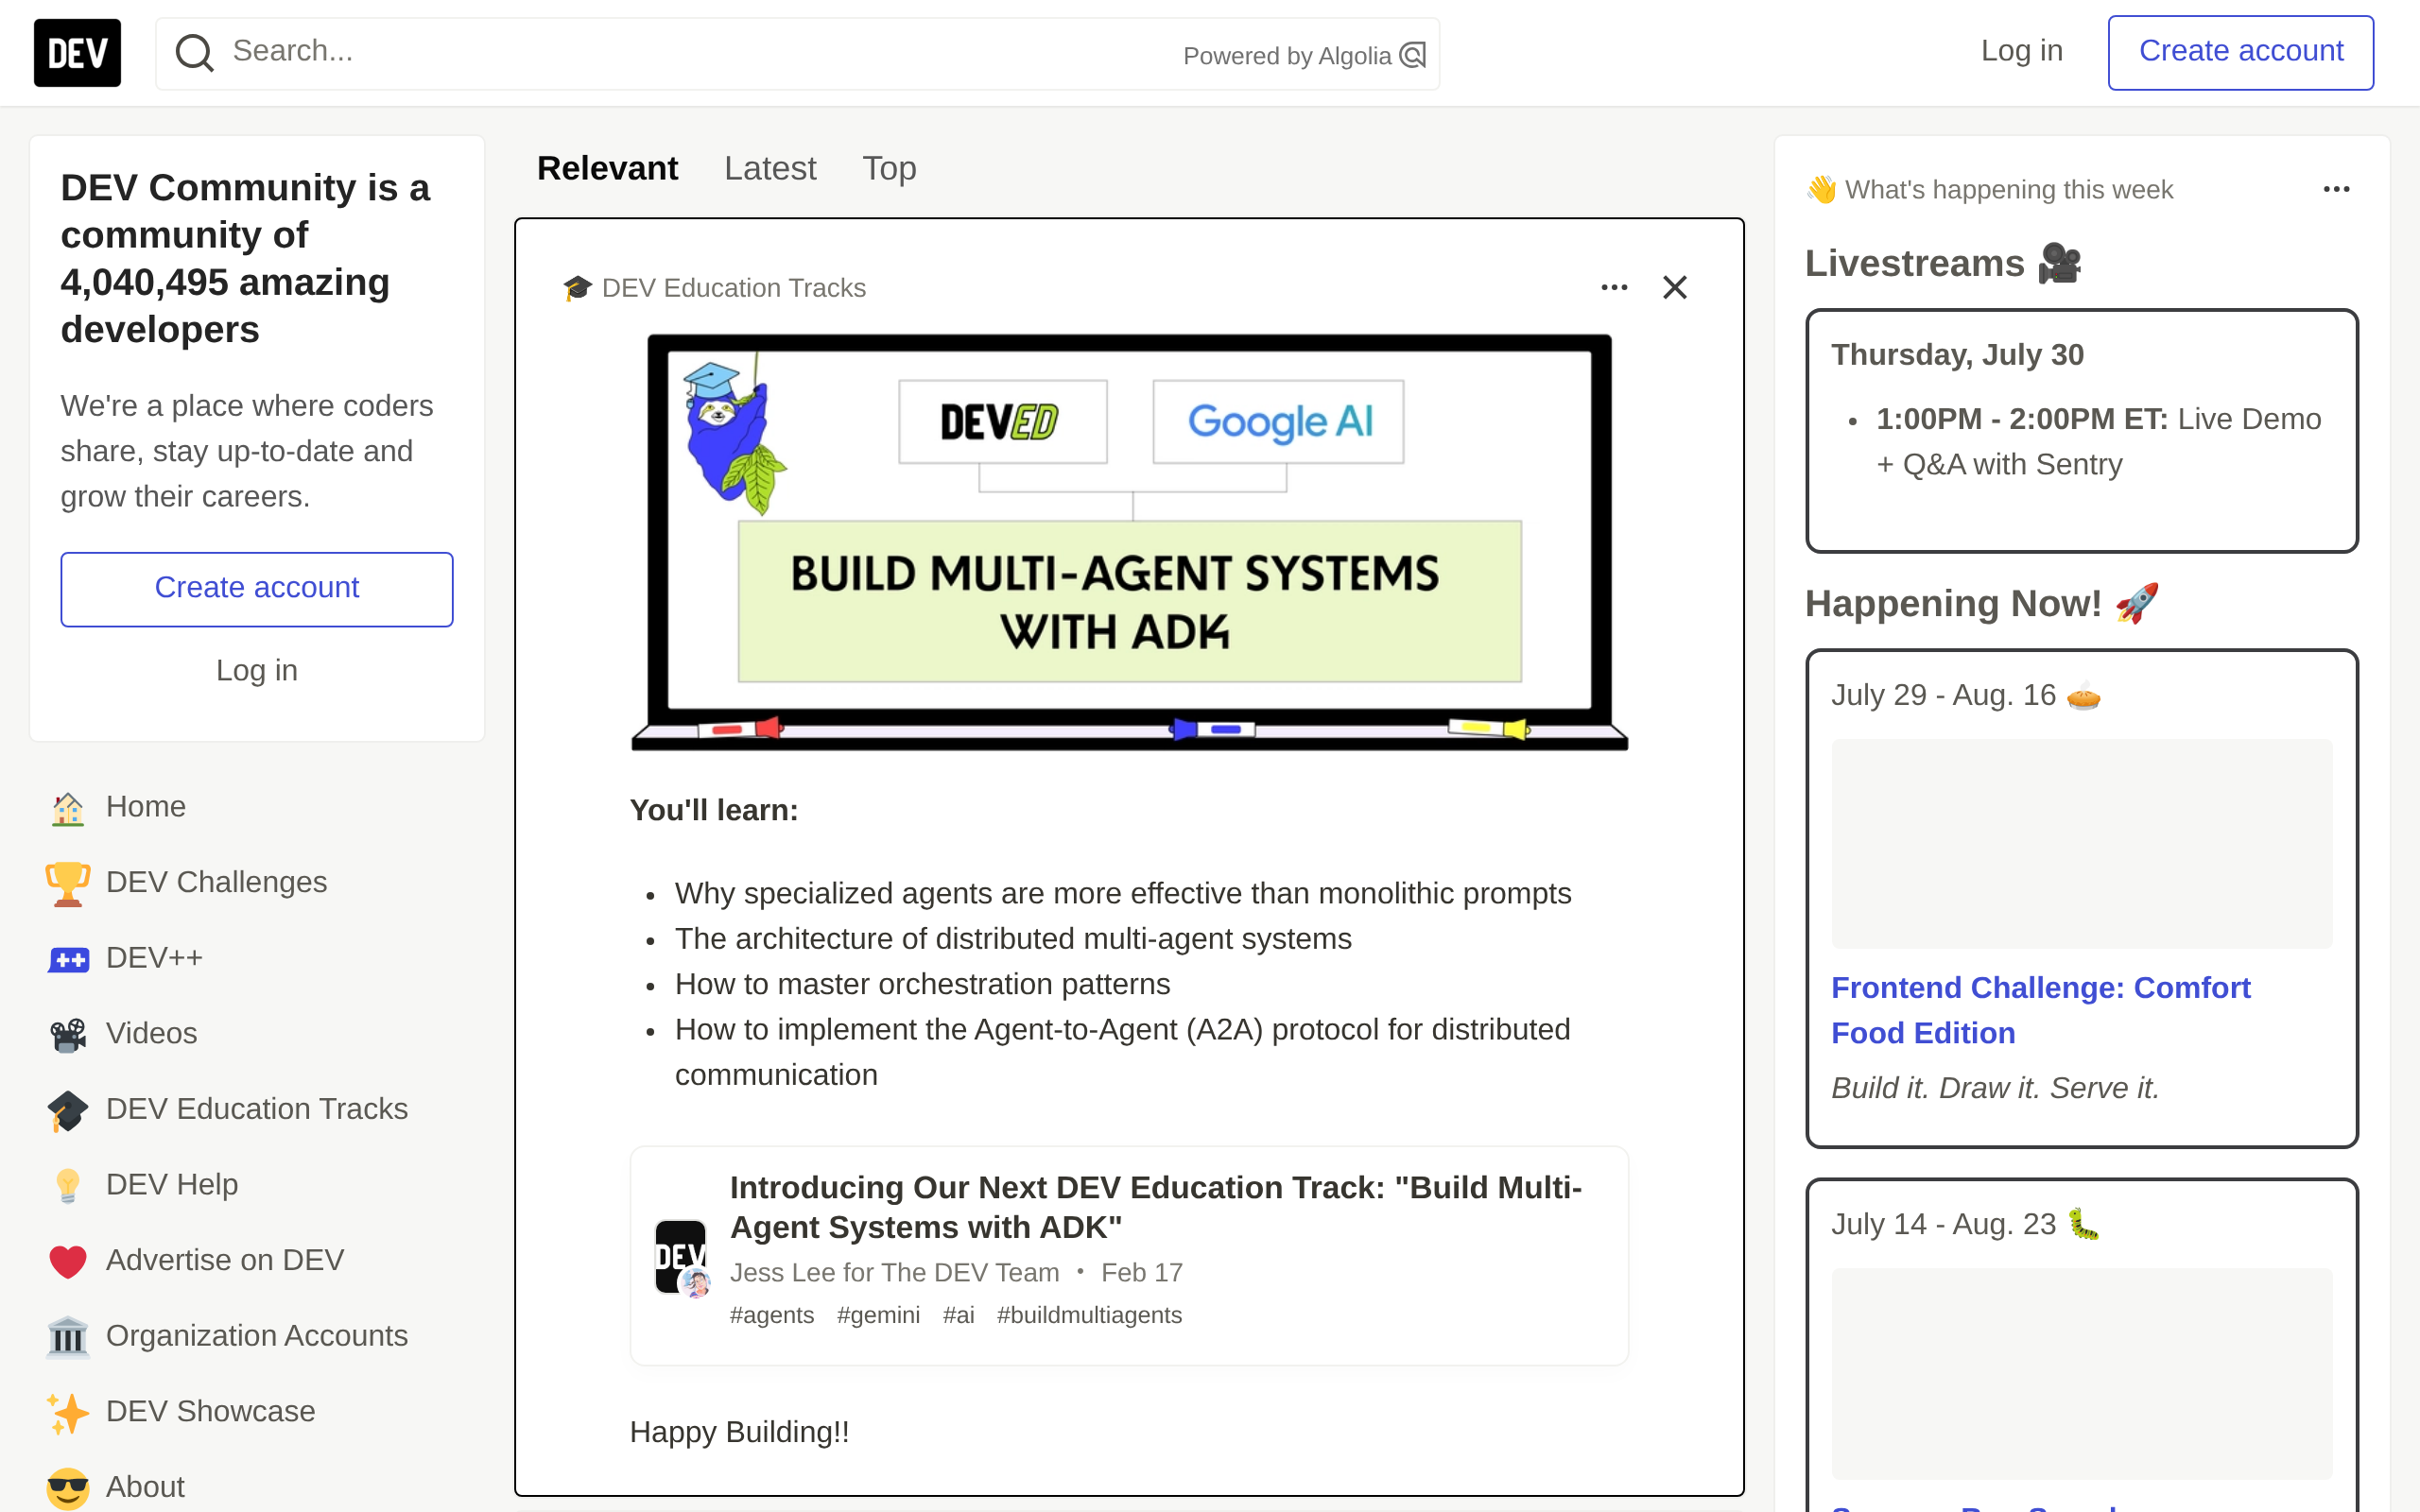Viewport: 2420px width, 1512px height.
Task: Open the Education Tracks card options menu
Action: (1614, 288)
